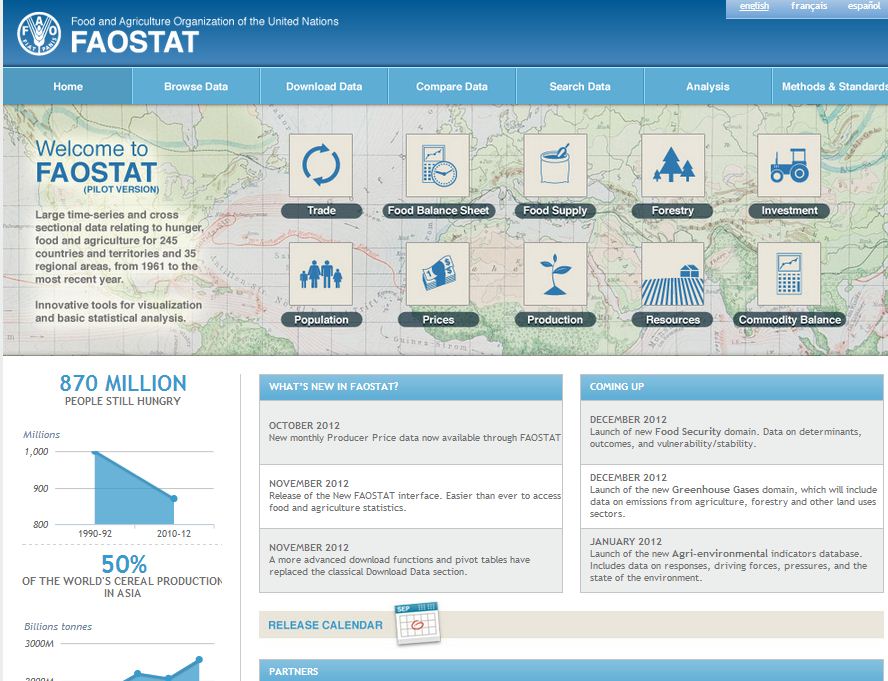The height and width of the screenshot is (681, 888).
Task: Switch to the Download Data section
Action: point(323,87)
